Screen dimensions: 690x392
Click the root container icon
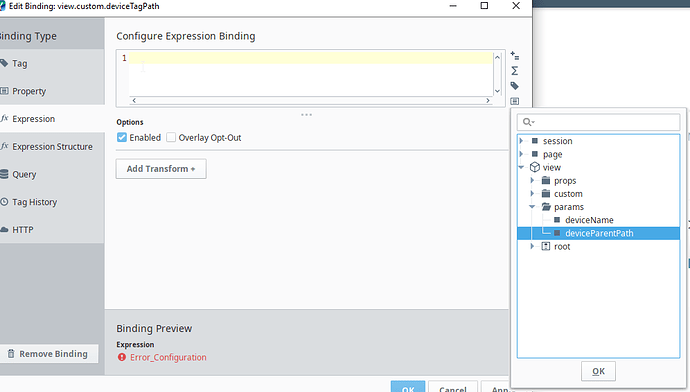(546, 246)
